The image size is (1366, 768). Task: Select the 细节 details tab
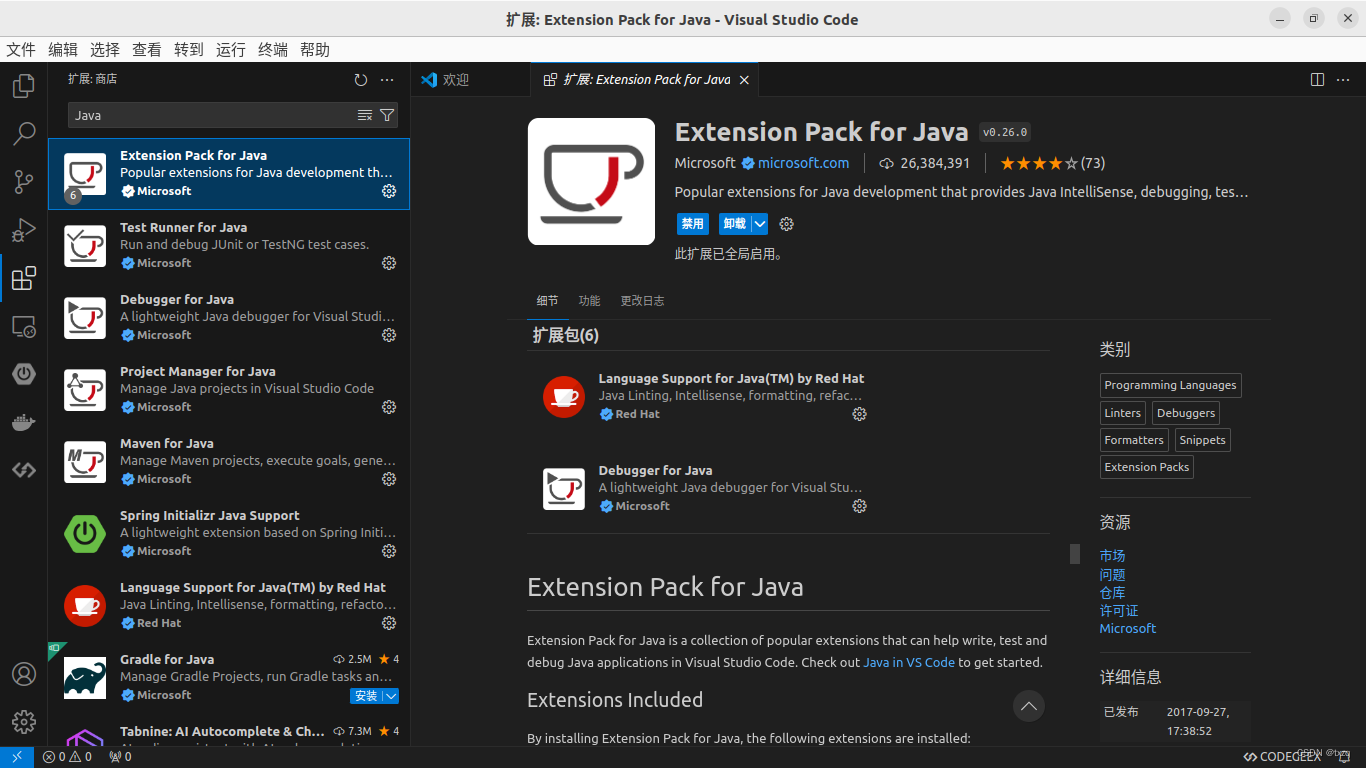click(547, 301)
